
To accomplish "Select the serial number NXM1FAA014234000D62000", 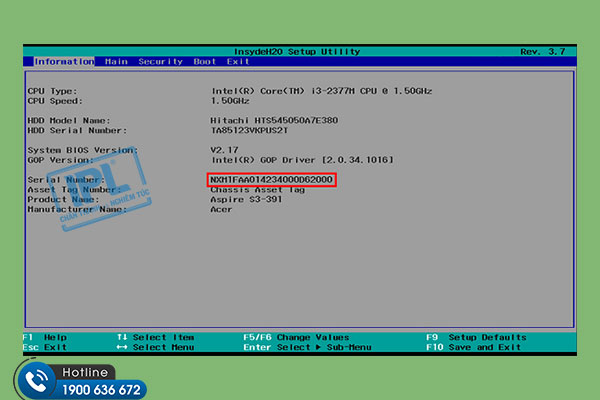I will click(x=271, y=180).
